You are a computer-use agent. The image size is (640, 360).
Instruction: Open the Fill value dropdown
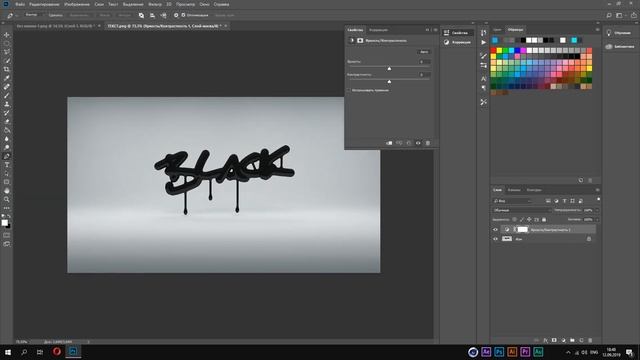pos(597,220)
